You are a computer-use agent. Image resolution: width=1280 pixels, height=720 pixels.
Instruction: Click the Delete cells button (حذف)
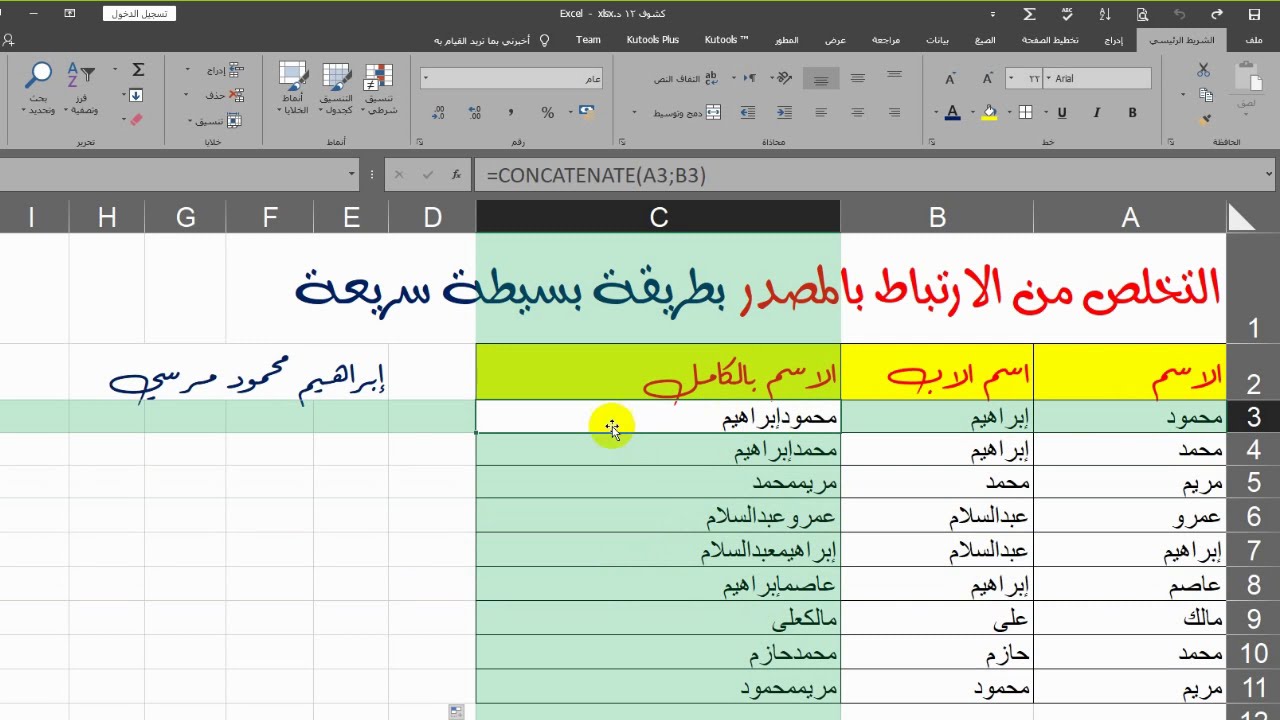[x=223, y=95]
